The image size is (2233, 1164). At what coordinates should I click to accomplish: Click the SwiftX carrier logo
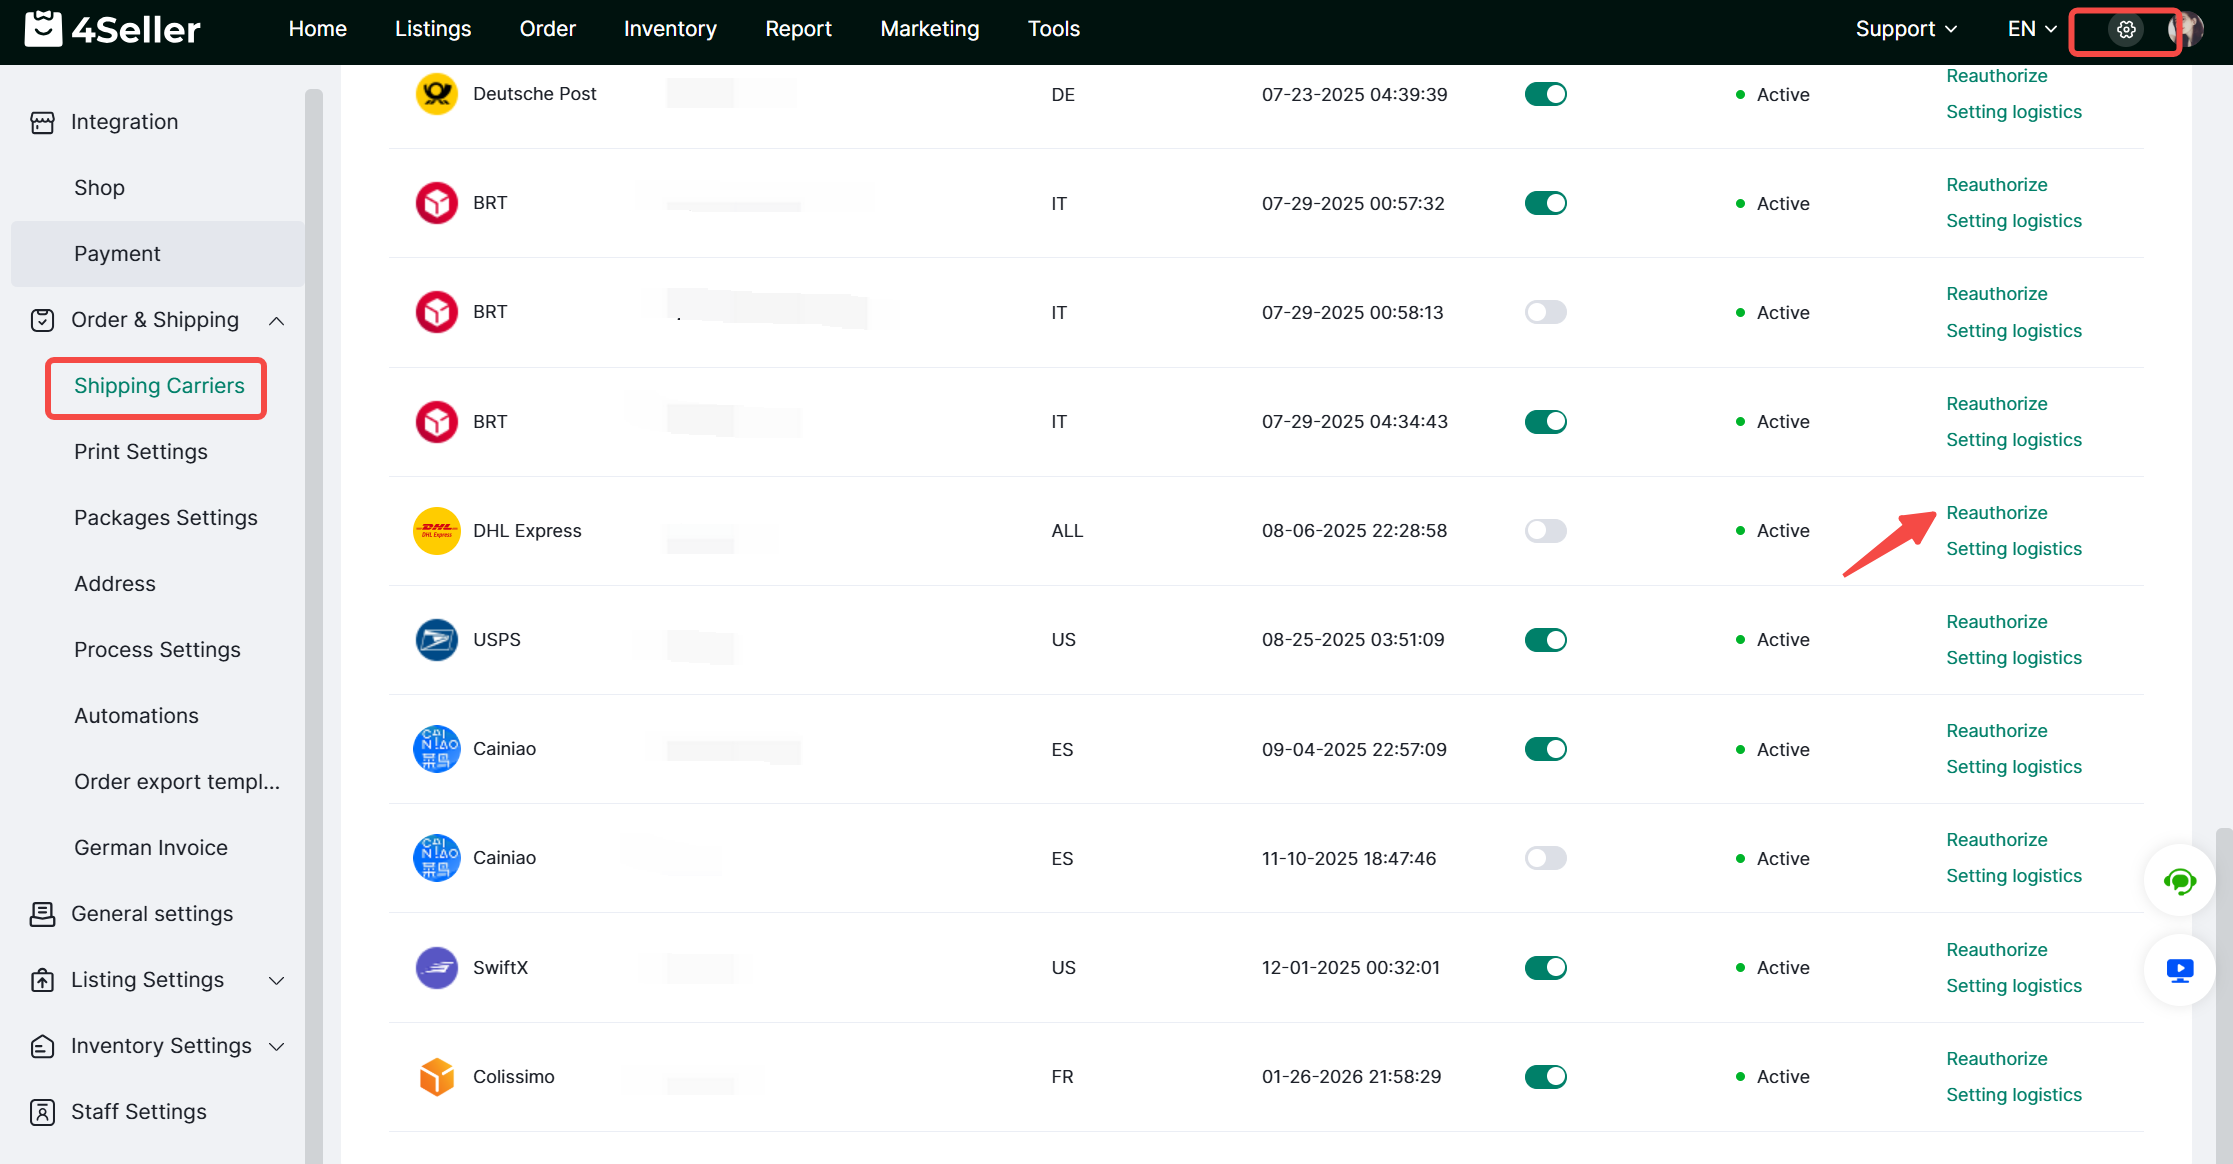tap(437, 967)
